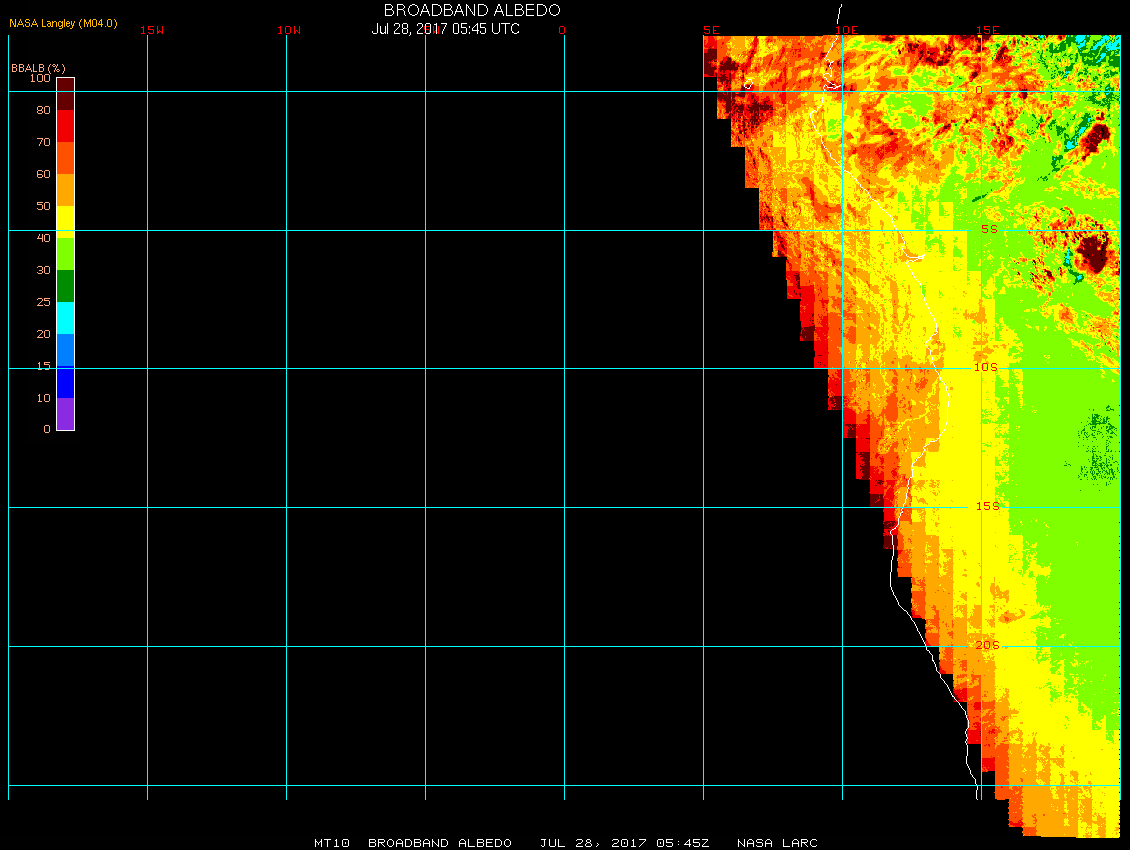Click the 10E longitude label
This screenshot has width=1130, height=850.
(x=846, y=30)
